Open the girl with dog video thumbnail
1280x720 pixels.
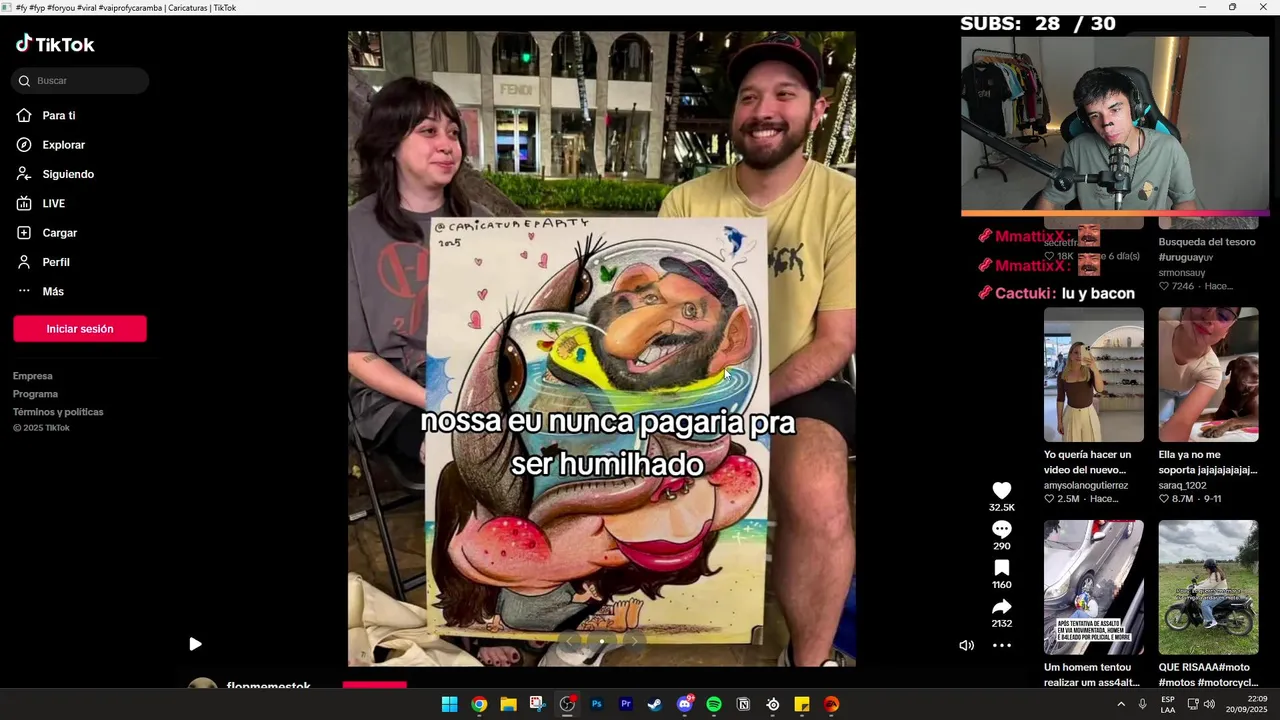1208,374
